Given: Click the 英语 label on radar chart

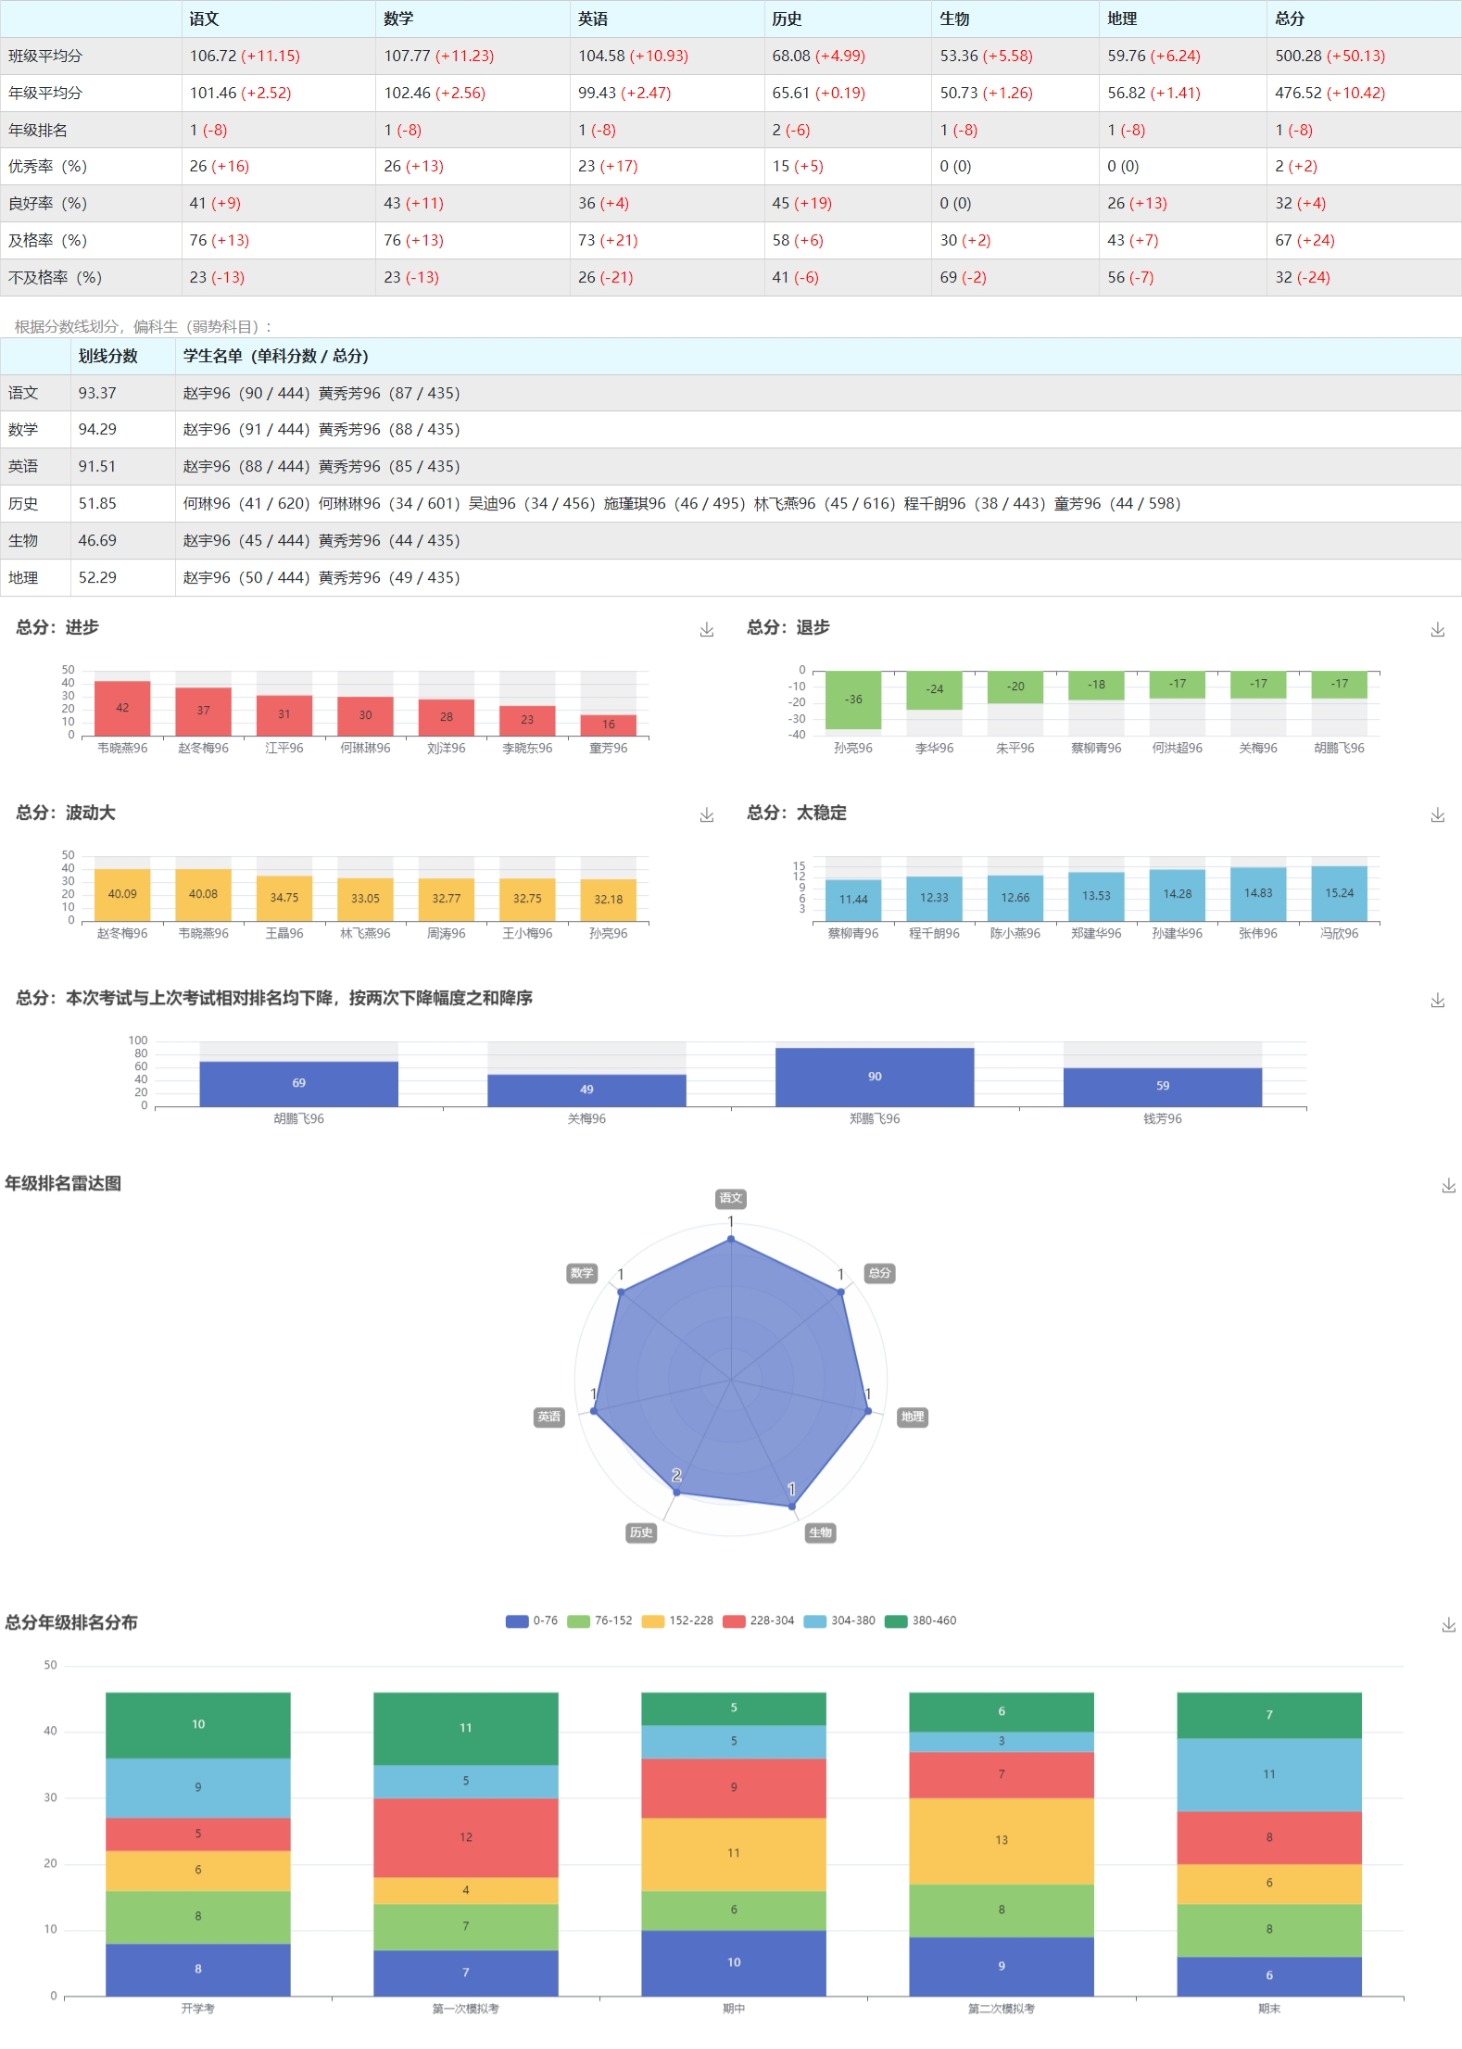Looking at the screenshot, I should (x=549, y=1416).
